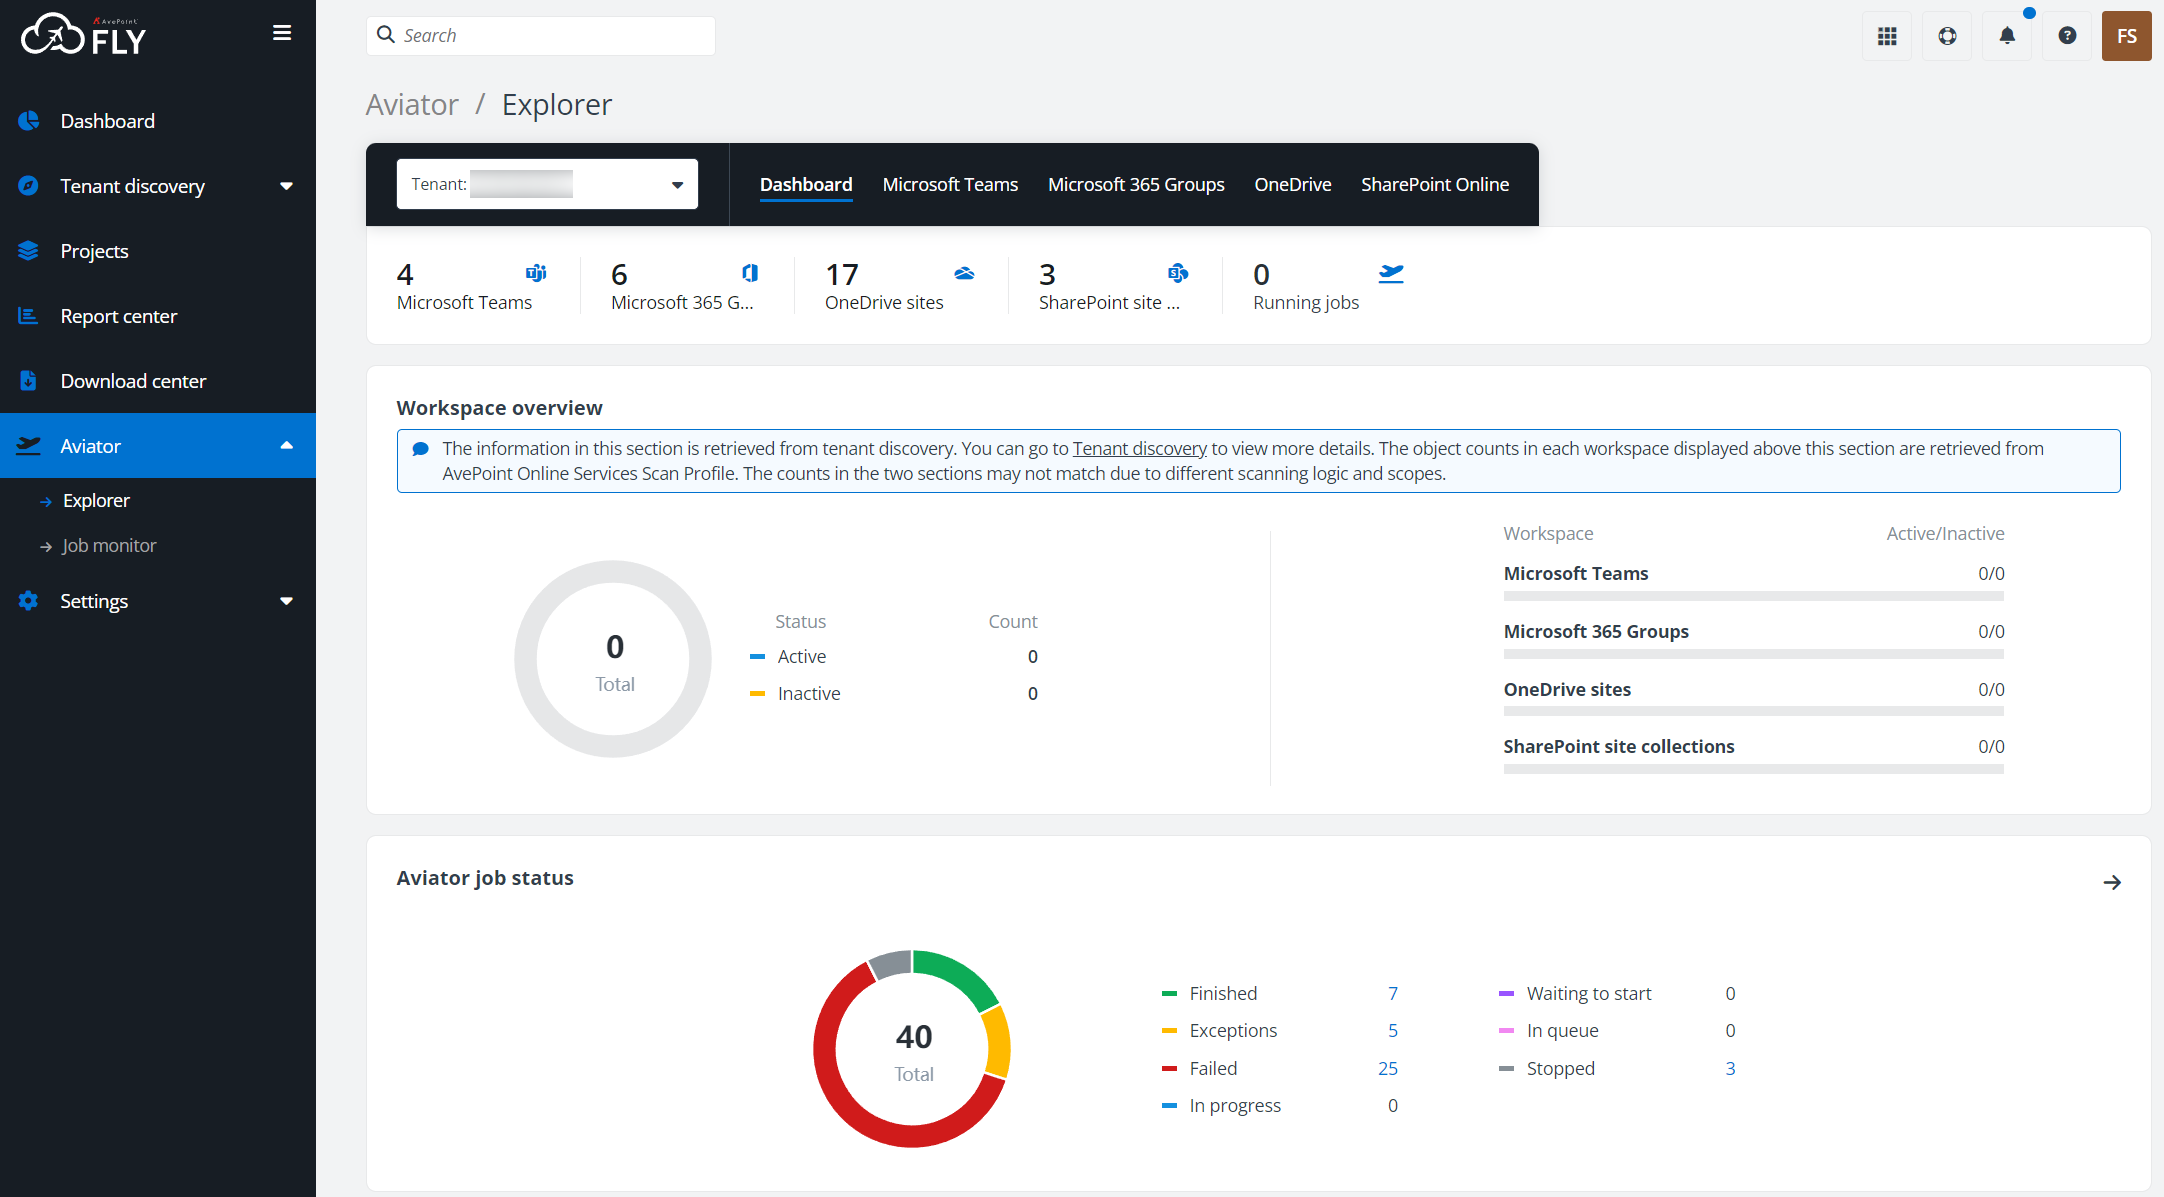Open the app launcher grid icon

coord(1887,36)
